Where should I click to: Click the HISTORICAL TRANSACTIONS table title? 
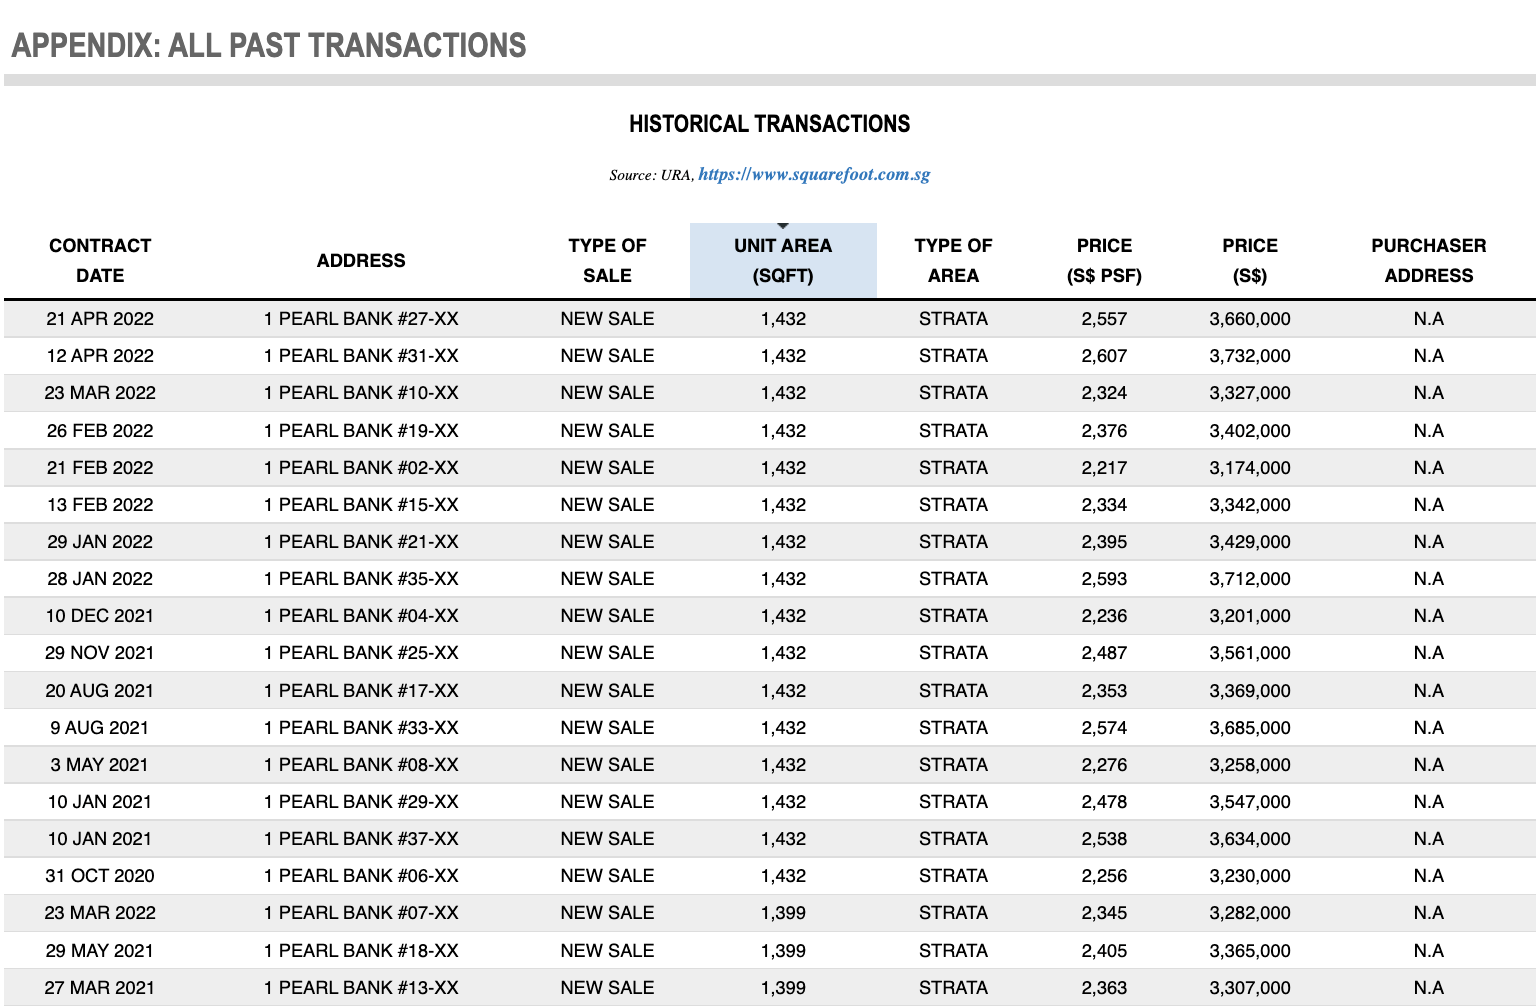[769, 124]
